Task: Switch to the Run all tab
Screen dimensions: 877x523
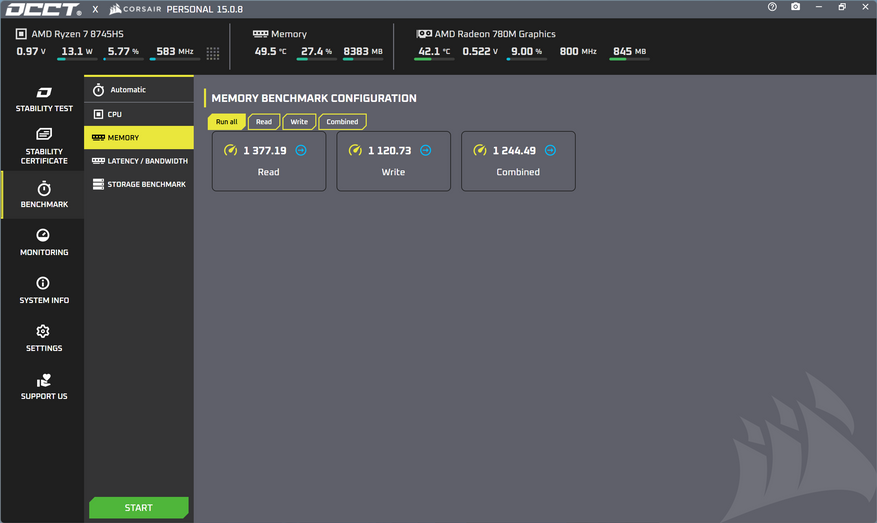Action: pos(227,121)
